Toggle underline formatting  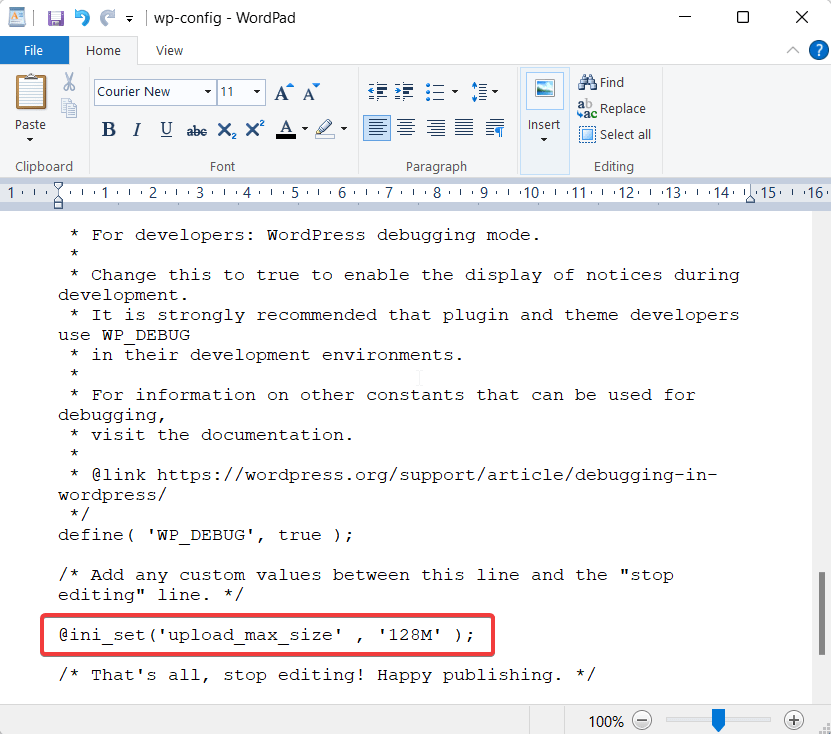pos(166,129)
